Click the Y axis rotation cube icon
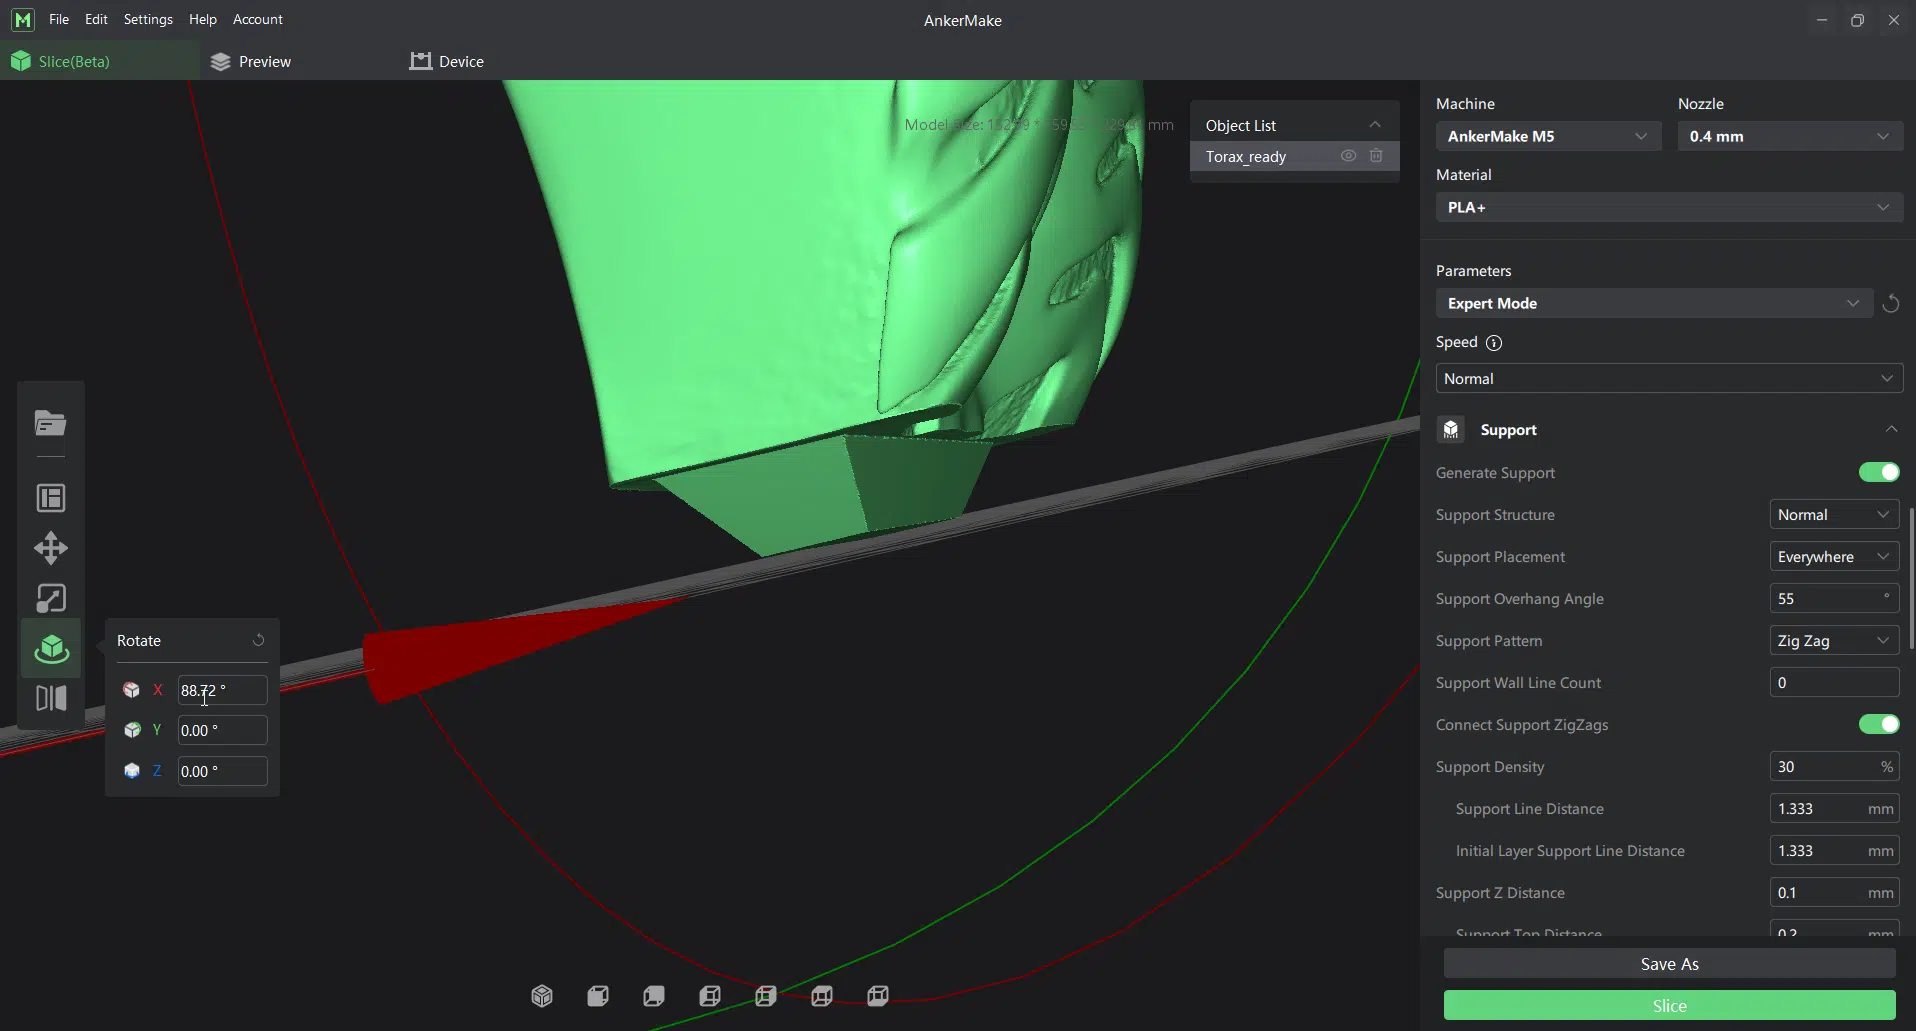Screen dimensions: 1916x1031 coord(131,730)
